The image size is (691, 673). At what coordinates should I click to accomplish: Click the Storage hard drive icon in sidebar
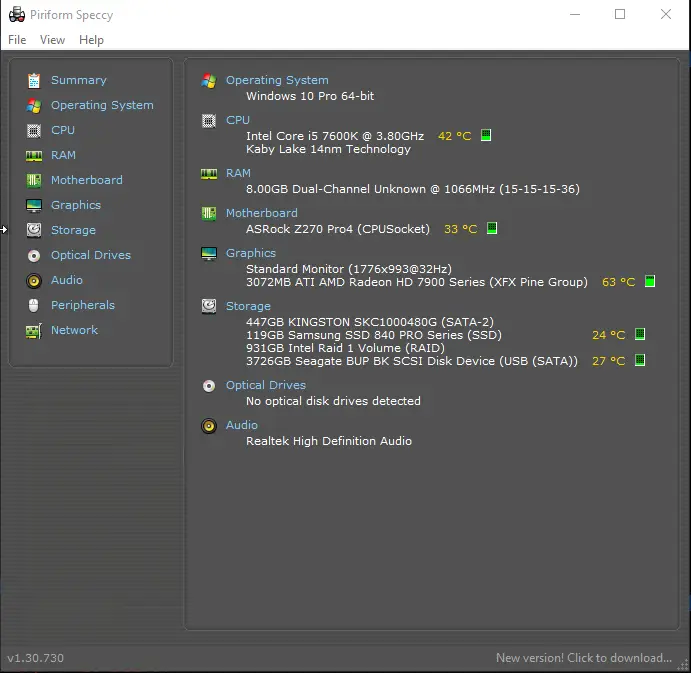pyautogui.click(x=34, y=230)
